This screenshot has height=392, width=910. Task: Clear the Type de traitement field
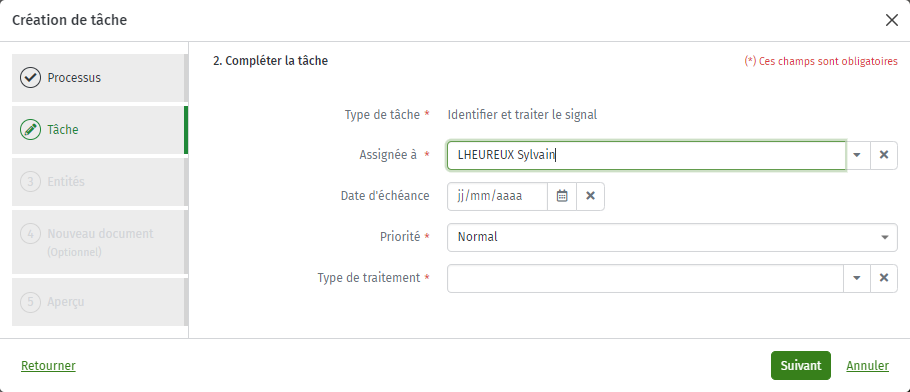click(884, 278)
